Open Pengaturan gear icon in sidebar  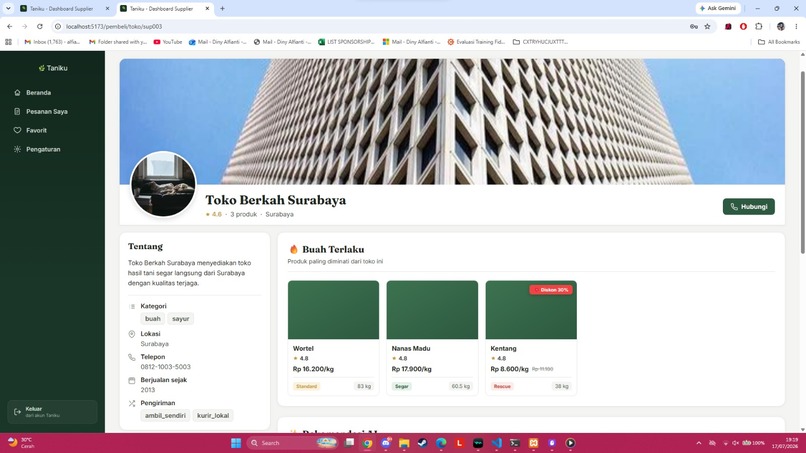click(x=17, y=149)
